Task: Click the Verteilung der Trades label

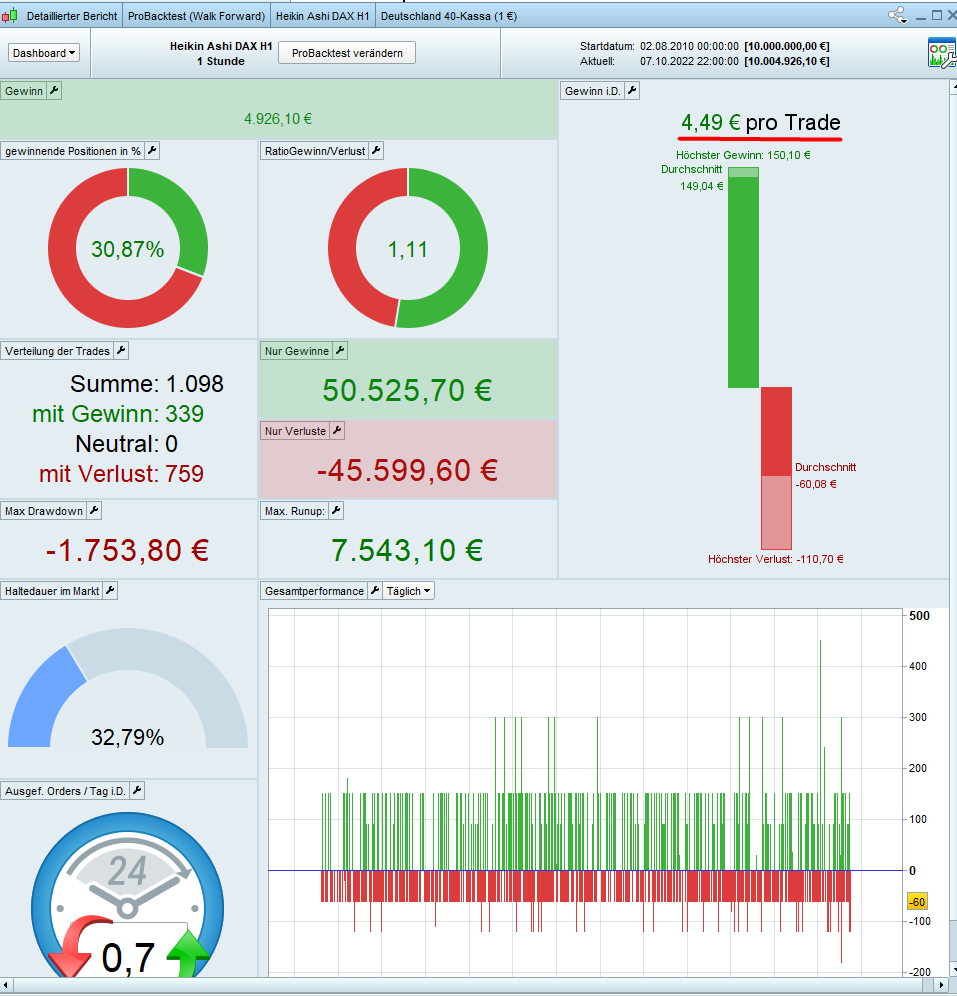Action: pos(57,351)
